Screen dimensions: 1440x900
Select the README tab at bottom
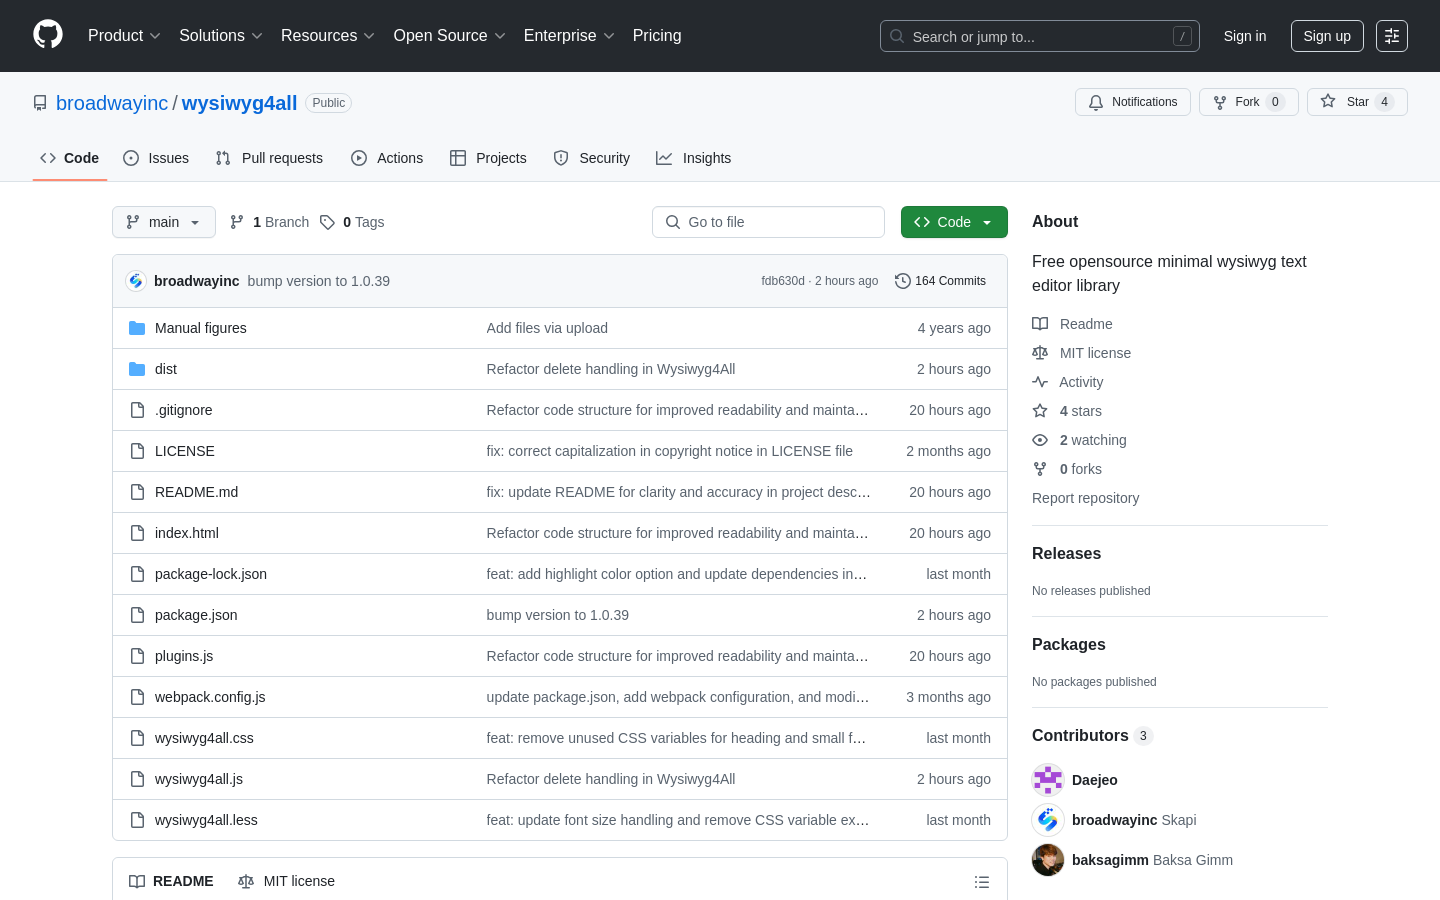(x=171, y=881)
